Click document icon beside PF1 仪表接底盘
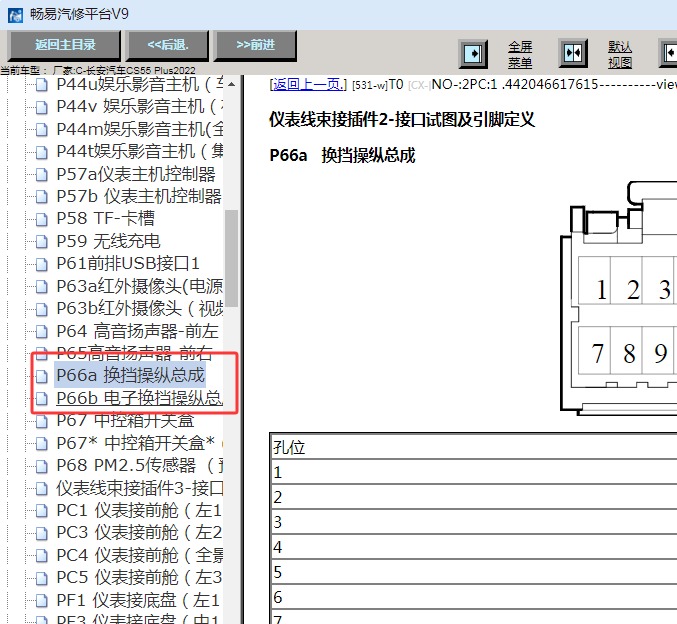677x624 pixels. click(41, 601)
